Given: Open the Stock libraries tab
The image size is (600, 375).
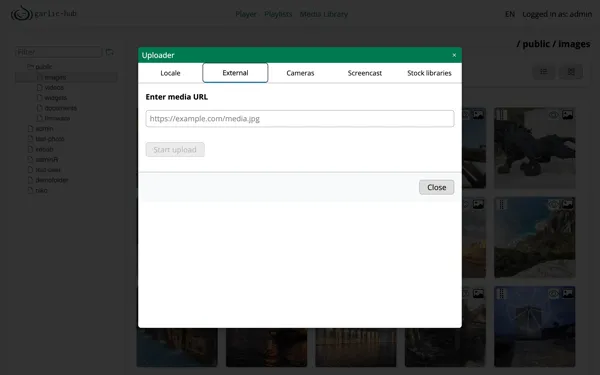Looking at the screenshot, I should coord(429,73).
